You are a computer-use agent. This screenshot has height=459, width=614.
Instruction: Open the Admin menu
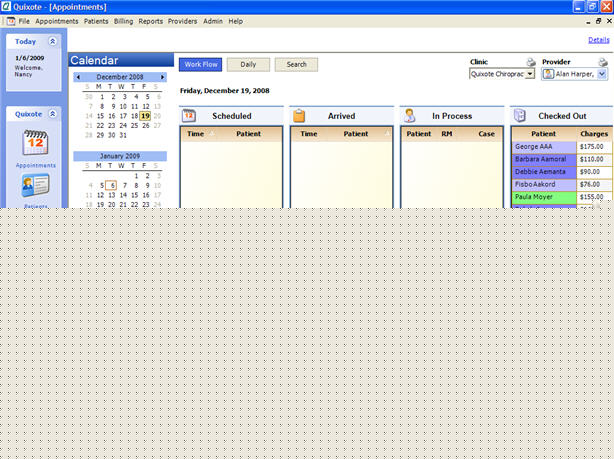point(213,21)
